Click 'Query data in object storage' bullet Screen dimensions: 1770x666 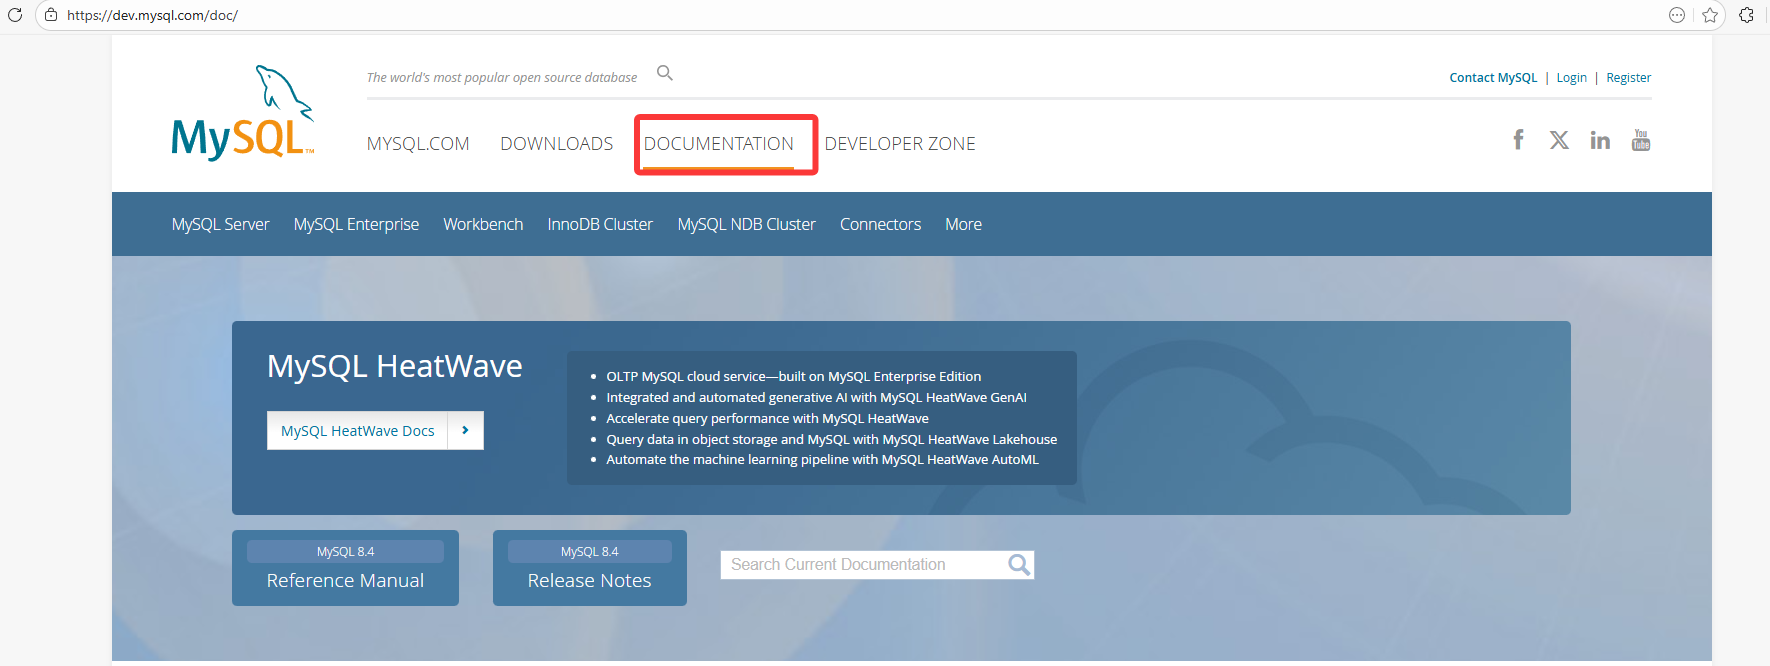[831, 440]
